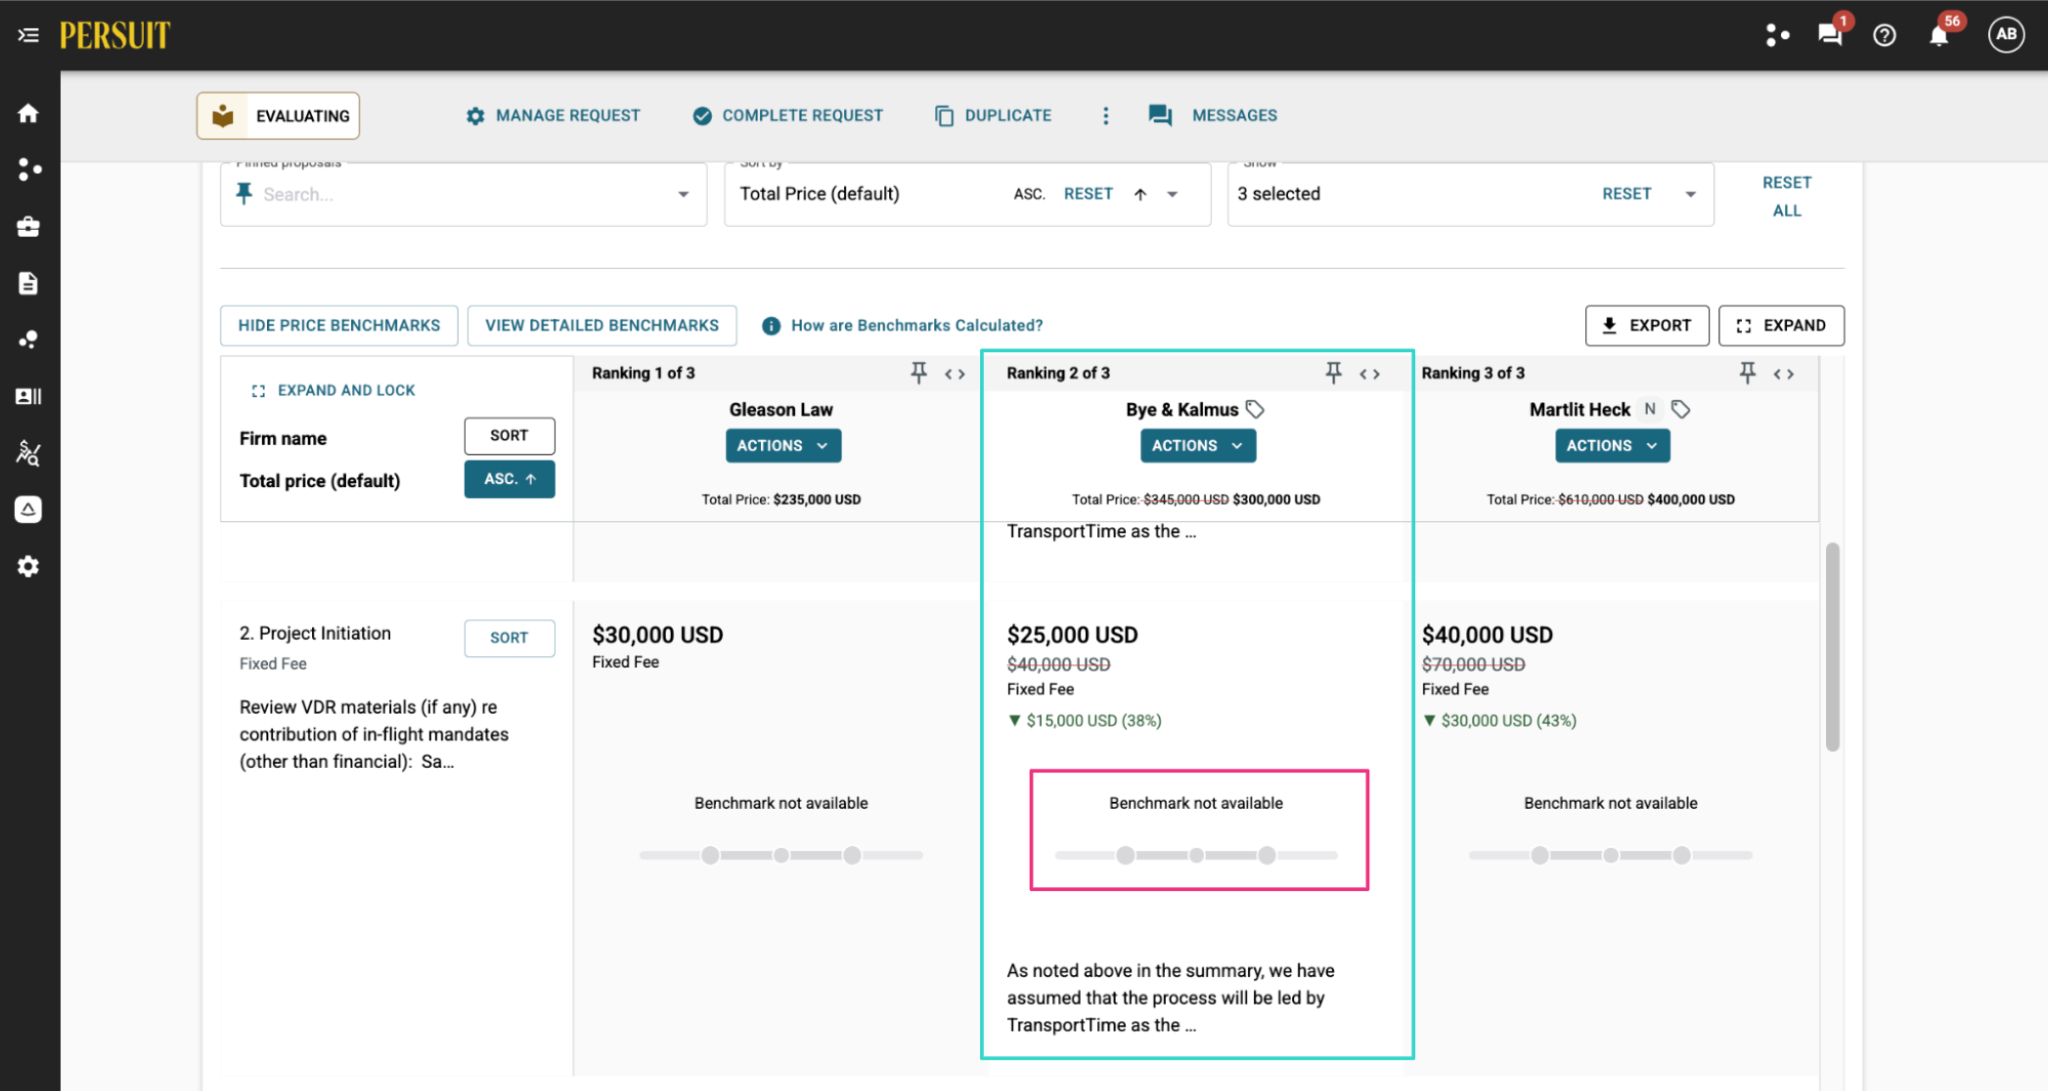
Task: Open Martlit Heck ACTIONS dropdown
Action: [x=1612, y=446]
